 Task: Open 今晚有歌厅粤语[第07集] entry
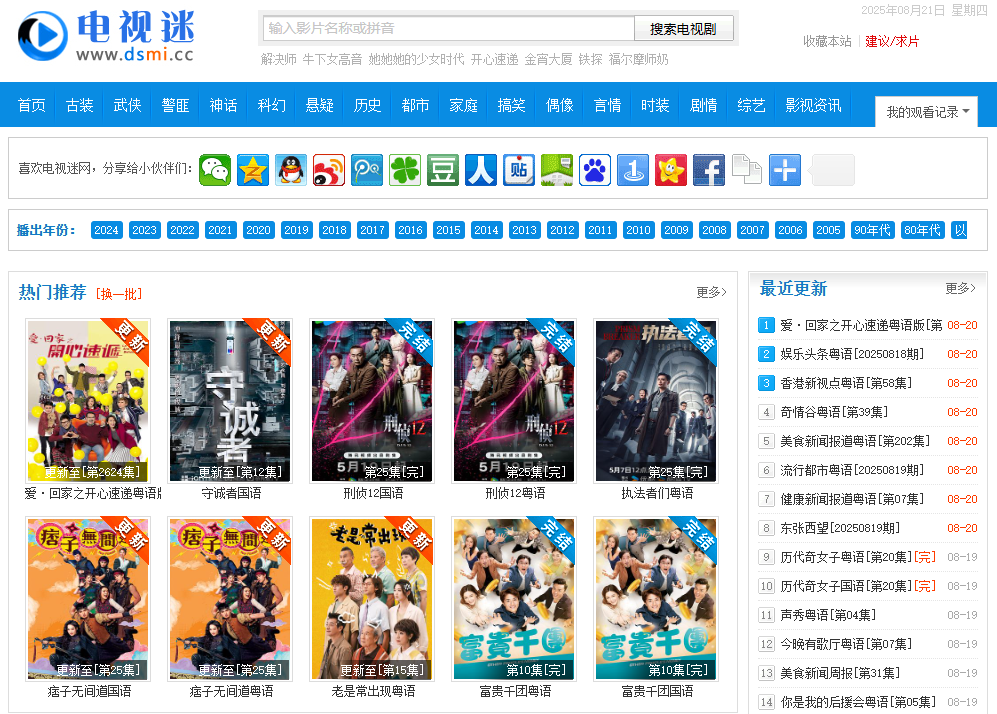[846, 644]
